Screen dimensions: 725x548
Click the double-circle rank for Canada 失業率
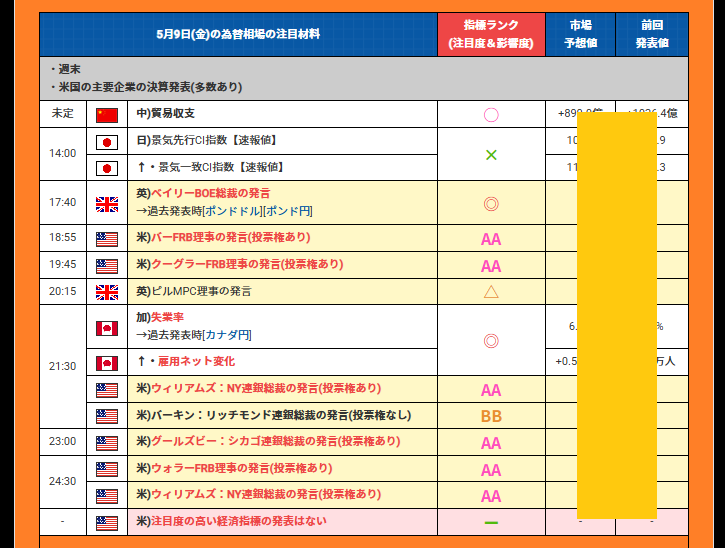(x=491, y=341)
